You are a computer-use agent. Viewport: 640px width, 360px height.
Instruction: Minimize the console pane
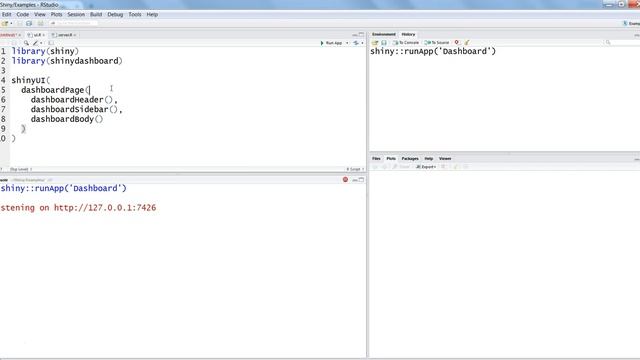point(355,180)
